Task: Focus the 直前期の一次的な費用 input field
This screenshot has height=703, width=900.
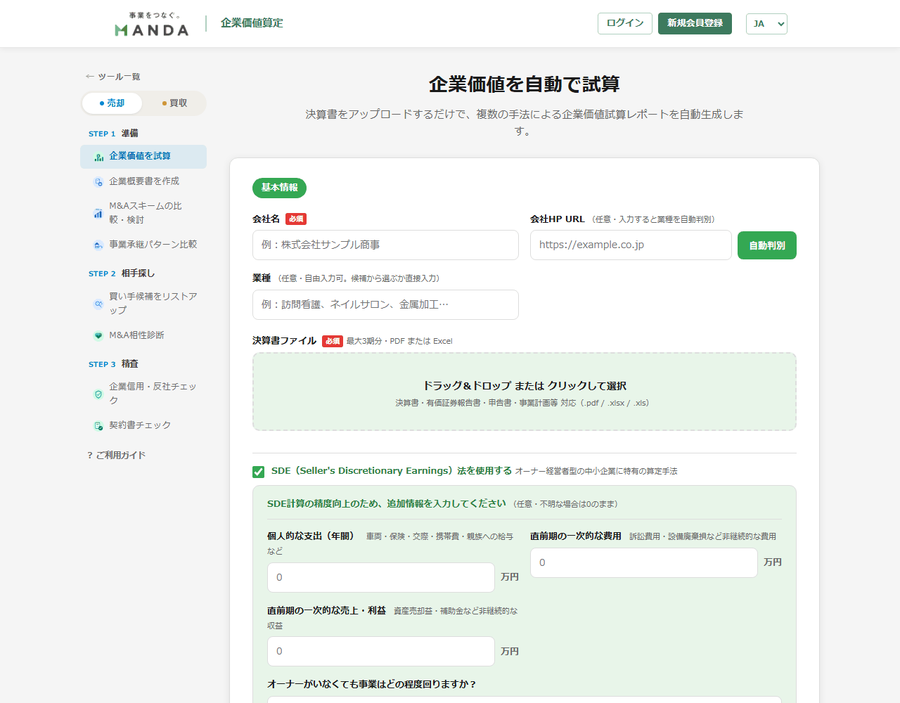Action: (643, 563)
